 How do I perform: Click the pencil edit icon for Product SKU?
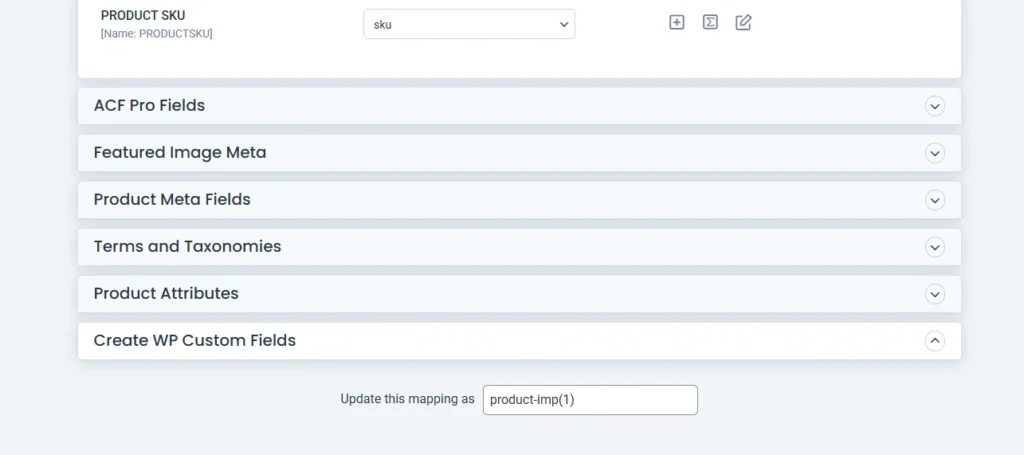(743, 22)
